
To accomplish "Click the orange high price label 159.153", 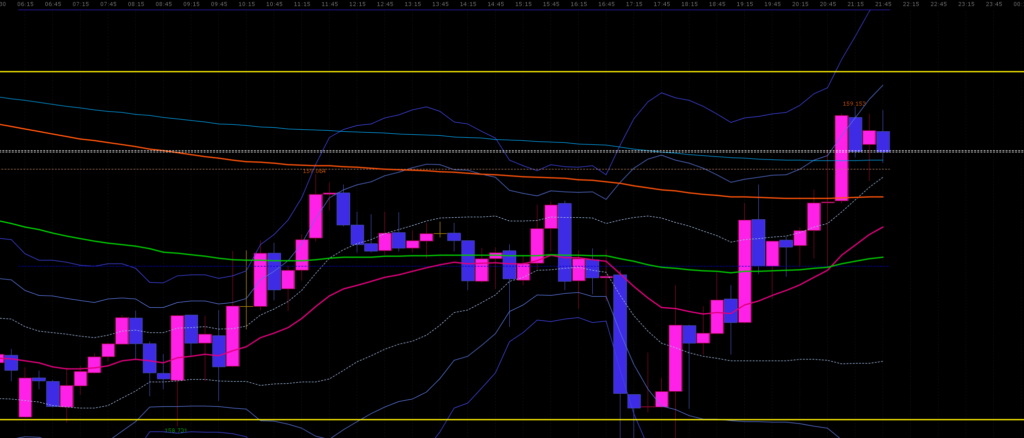I will point(853,104).
